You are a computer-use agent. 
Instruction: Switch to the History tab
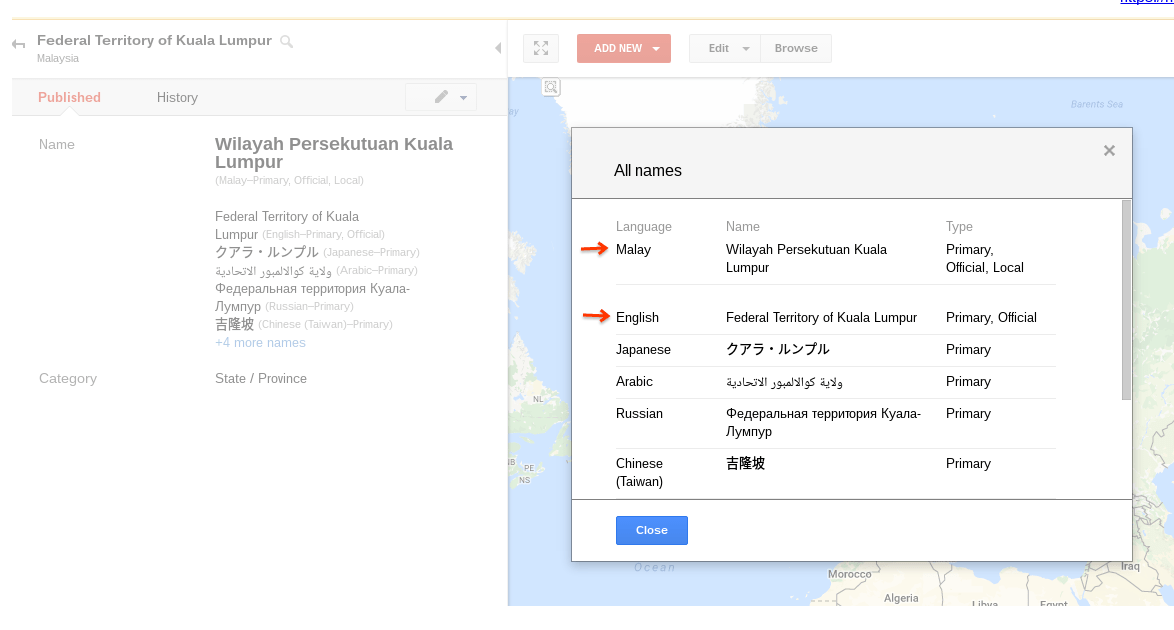click(177, 97)
